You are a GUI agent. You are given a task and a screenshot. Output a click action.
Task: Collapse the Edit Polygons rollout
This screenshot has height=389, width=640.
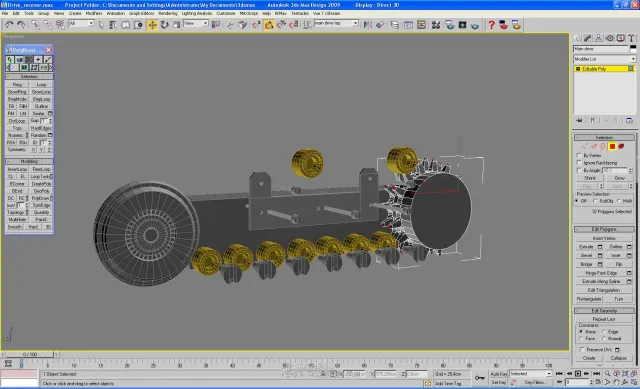(x=604, y=229)
